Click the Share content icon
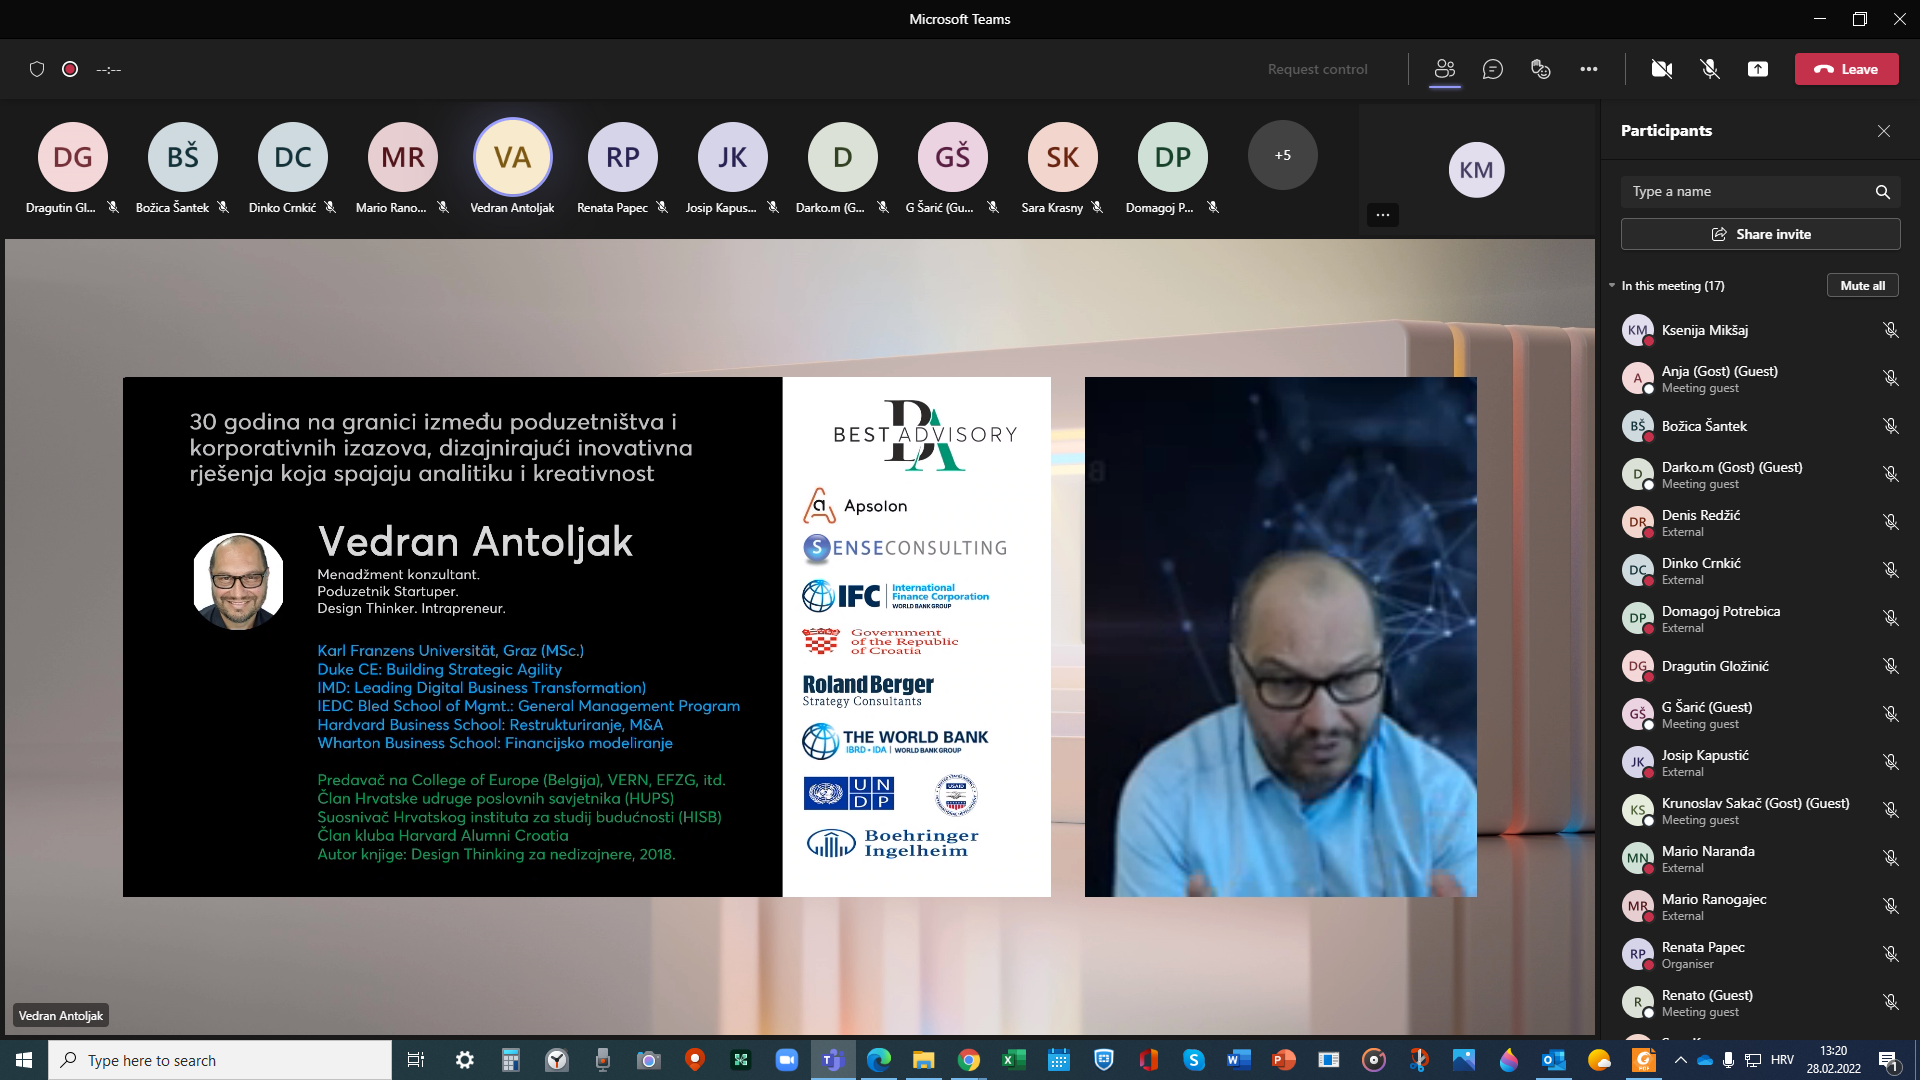Viewport: 1920px width, 1080px height. (1757, 69)
